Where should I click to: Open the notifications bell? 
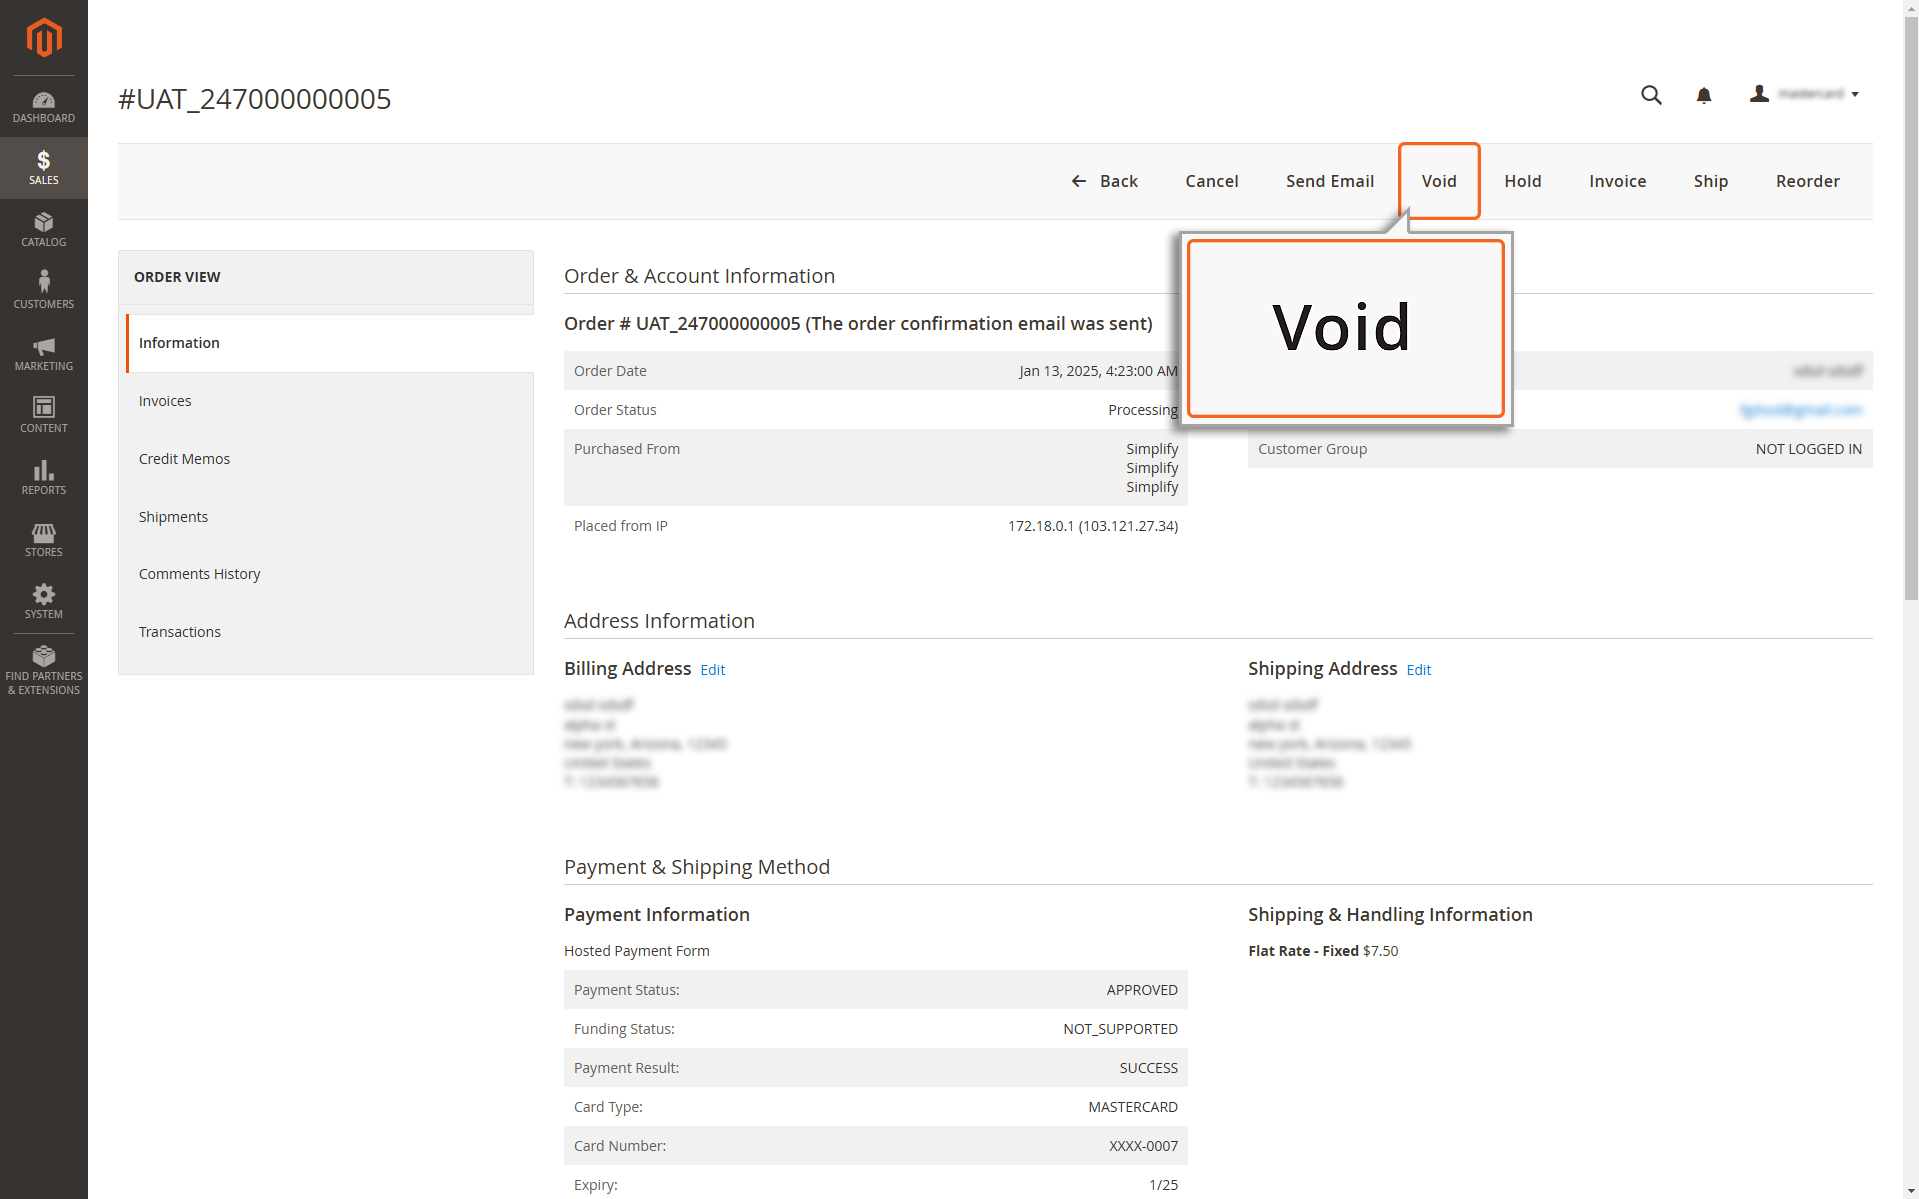(x=1704, y=95)
